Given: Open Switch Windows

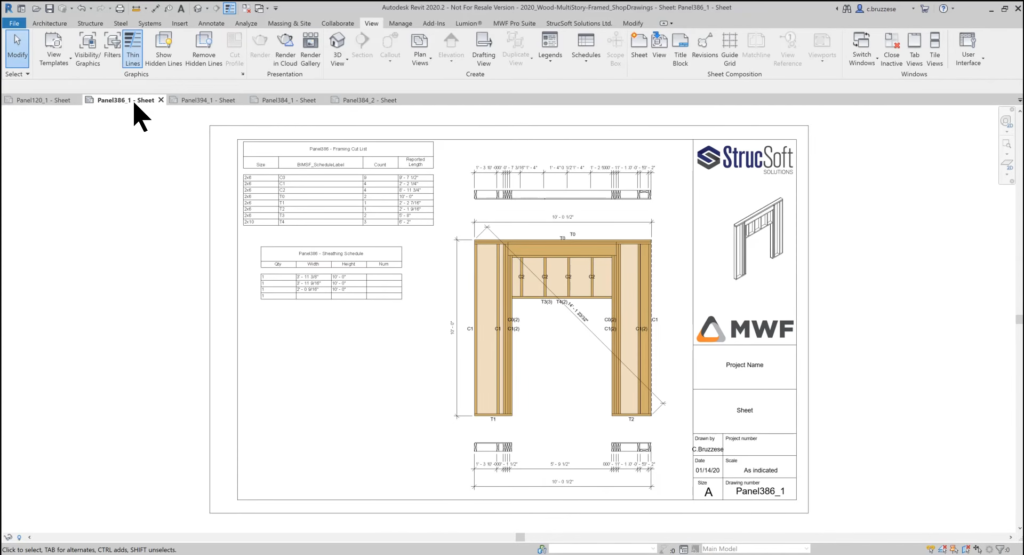Looking at the screenshot, I should pyautogui.click(x=861, y=49).
